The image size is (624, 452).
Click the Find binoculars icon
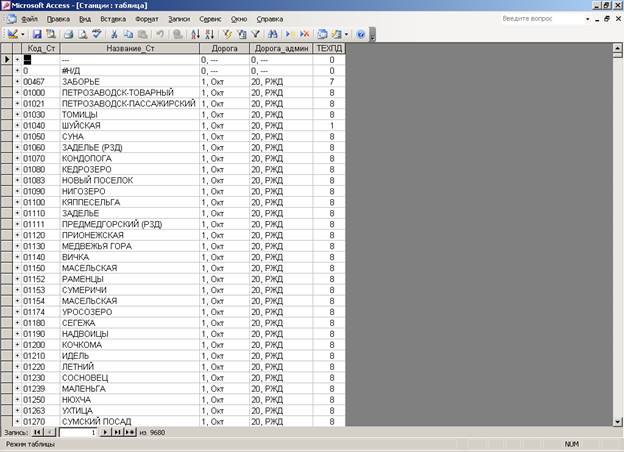pyautogui.click(x=272, y=34)
